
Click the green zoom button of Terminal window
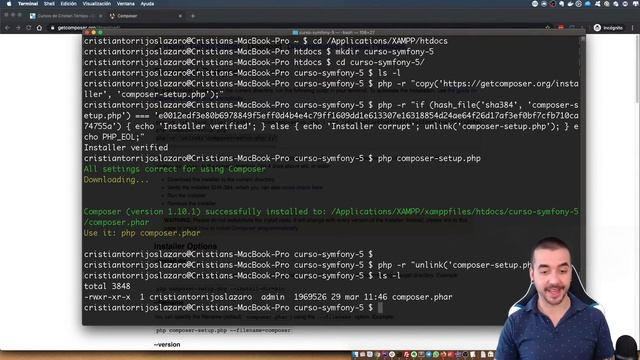100,32
